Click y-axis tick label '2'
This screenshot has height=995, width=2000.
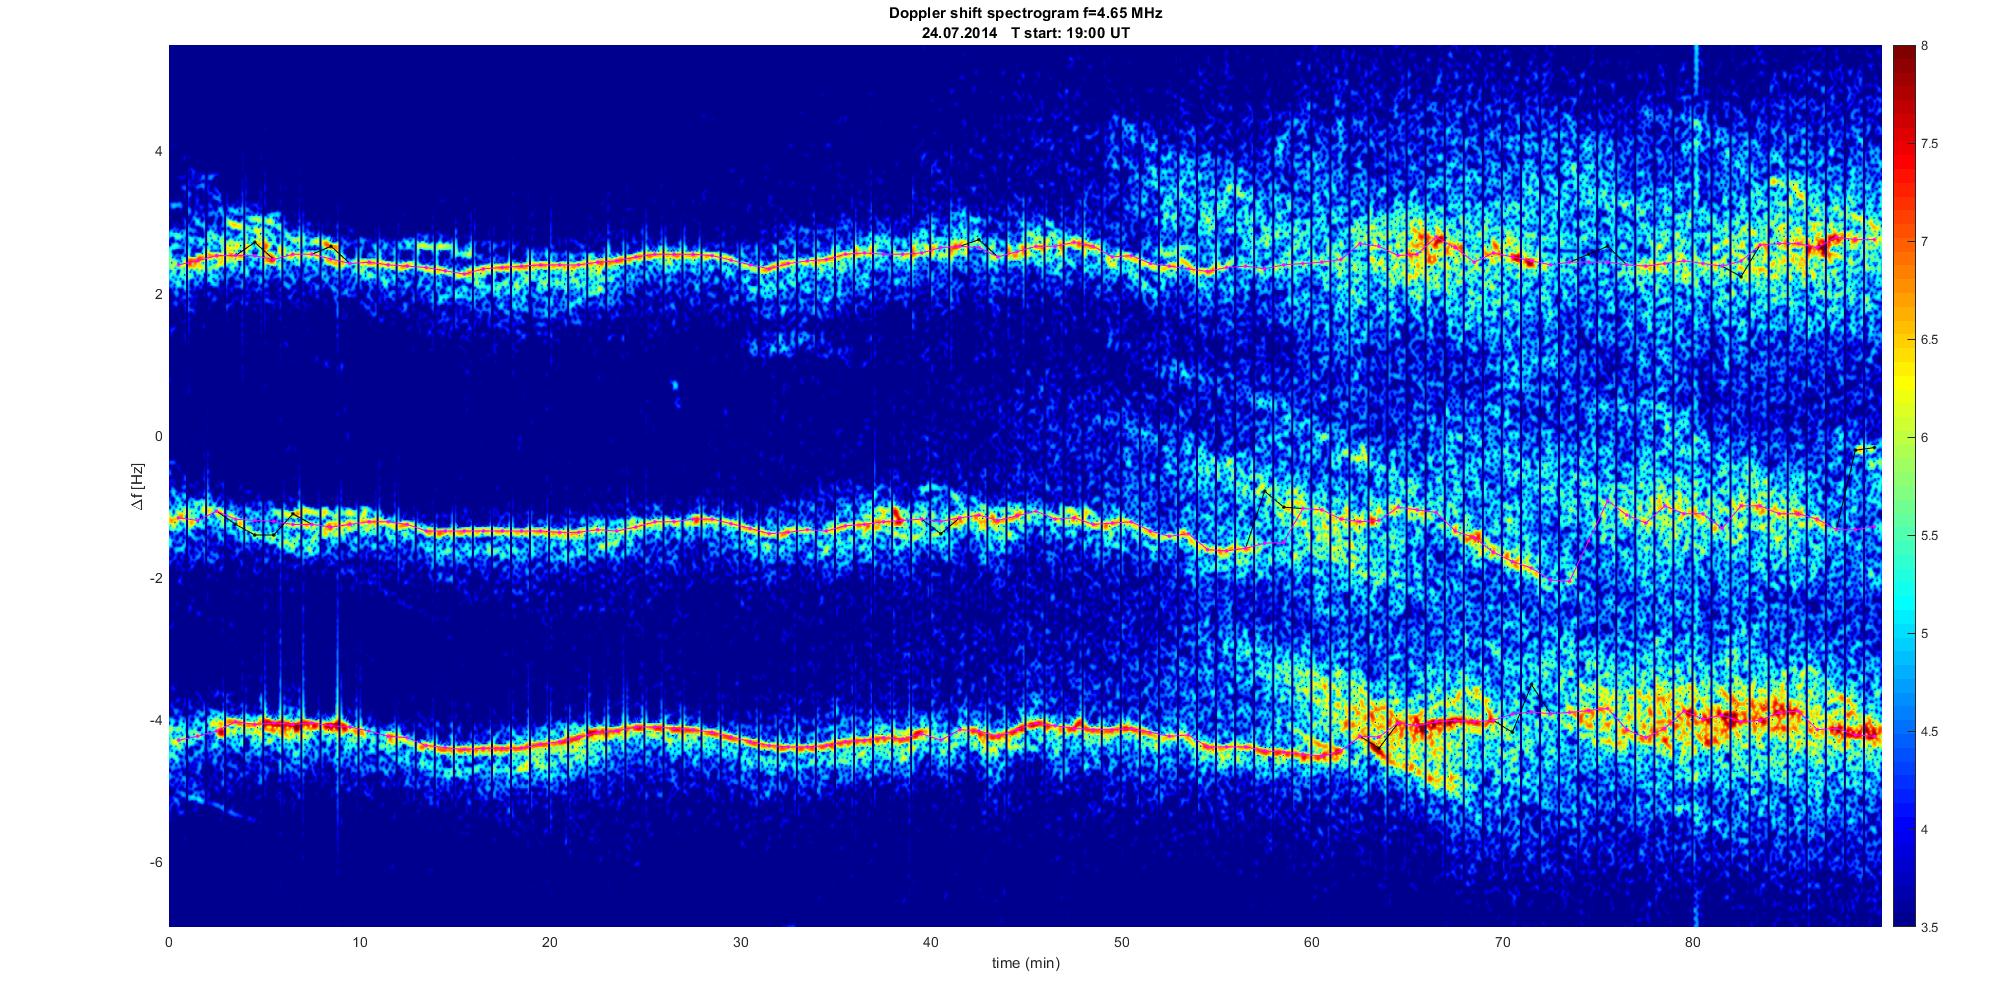coord(158,294)
